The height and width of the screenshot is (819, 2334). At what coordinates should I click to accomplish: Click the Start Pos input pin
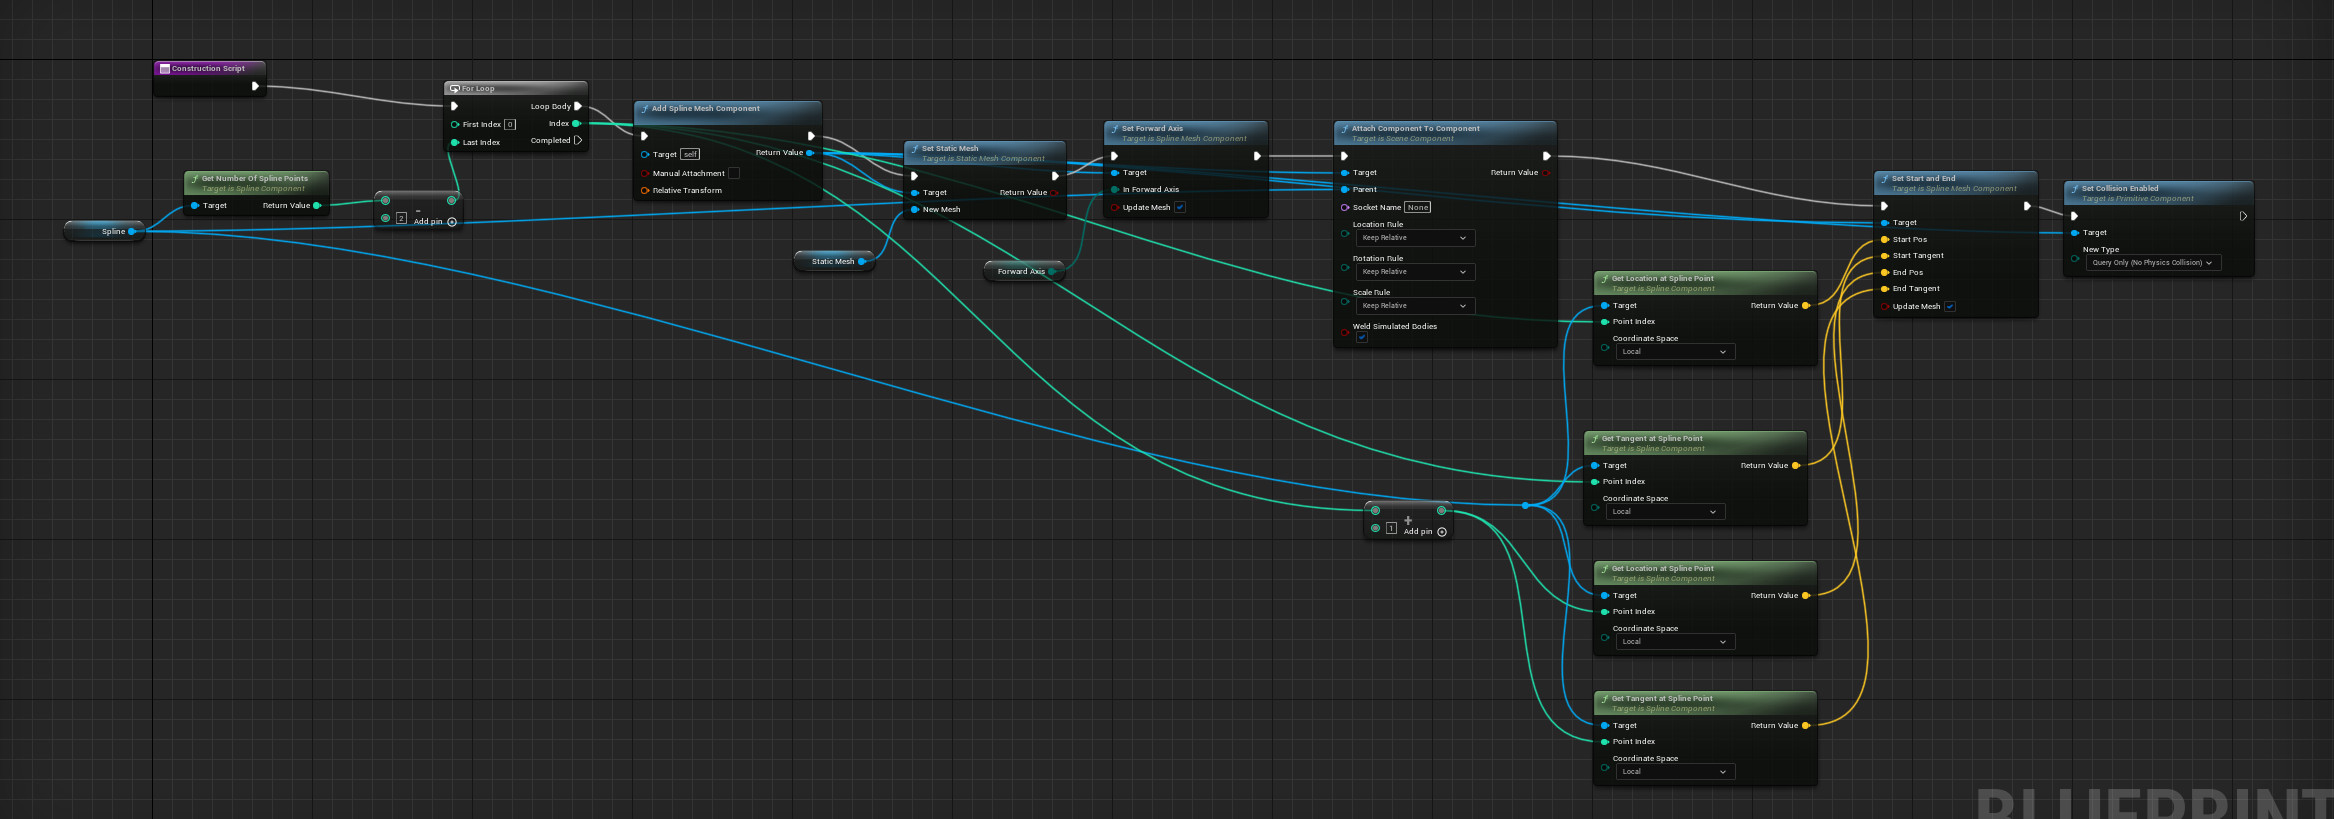(1885, 239)
